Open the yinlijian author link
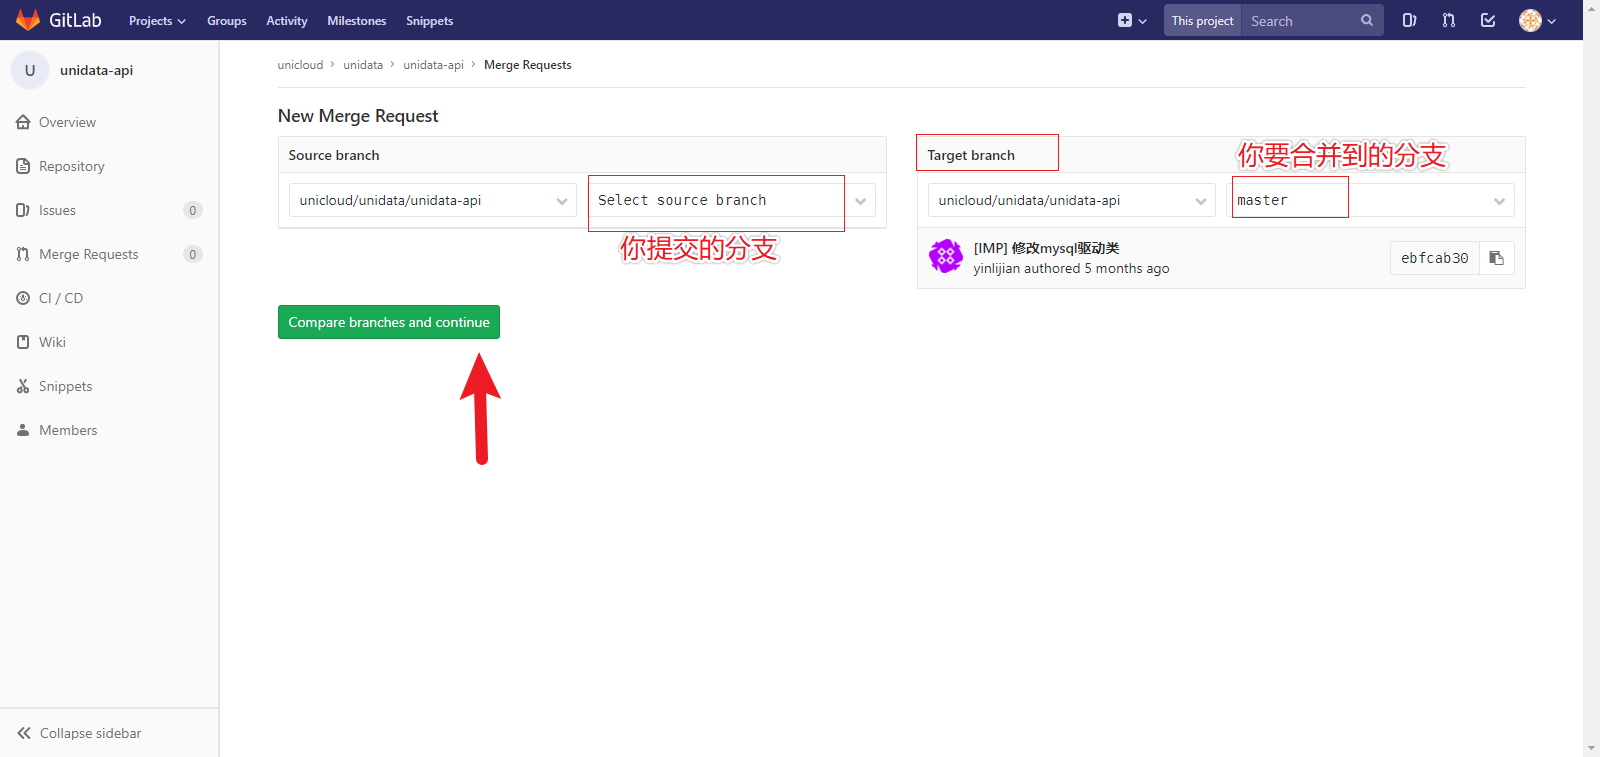 997,268
